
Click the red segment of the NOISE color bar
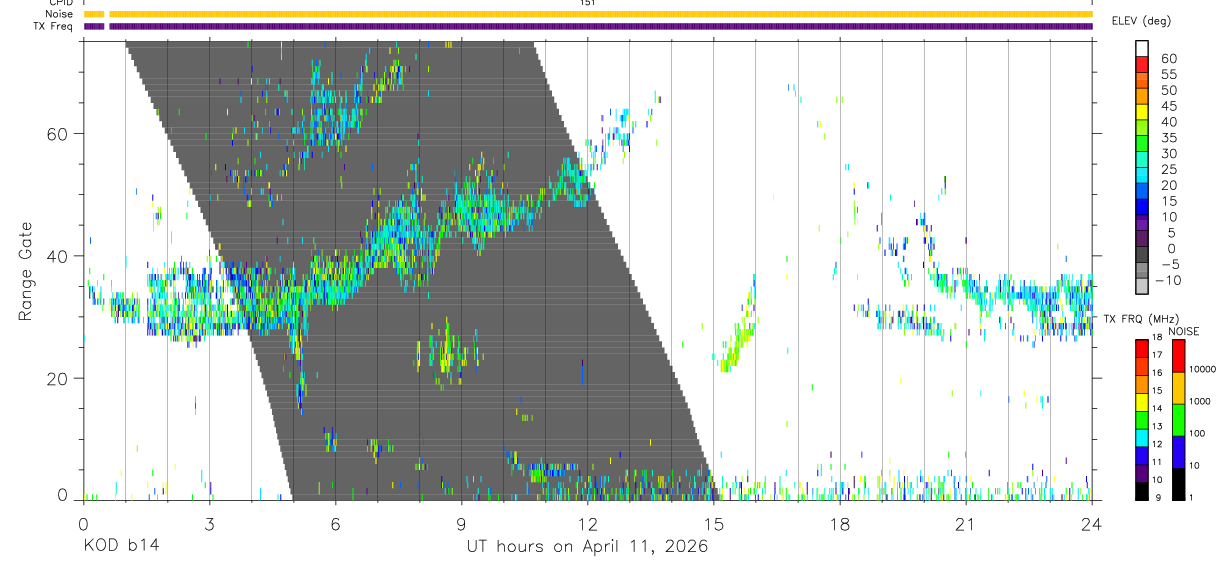click(1178, 356)
